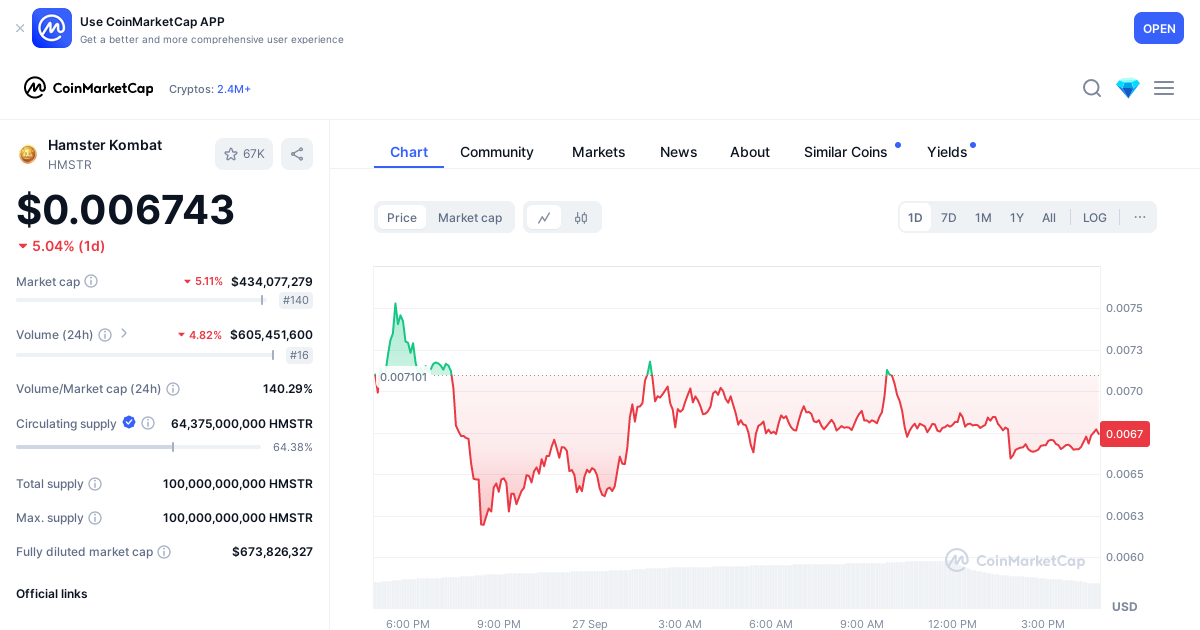Image resolution: width=1200 pixels, height=630 pixels.
Task: Open chart more options ellipsis
Action: point(1140,217)
